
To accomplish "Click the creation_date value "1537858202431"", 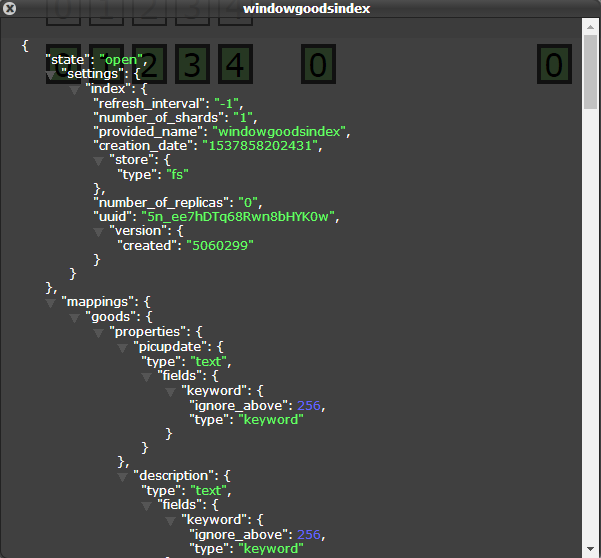I will point(260,146).
